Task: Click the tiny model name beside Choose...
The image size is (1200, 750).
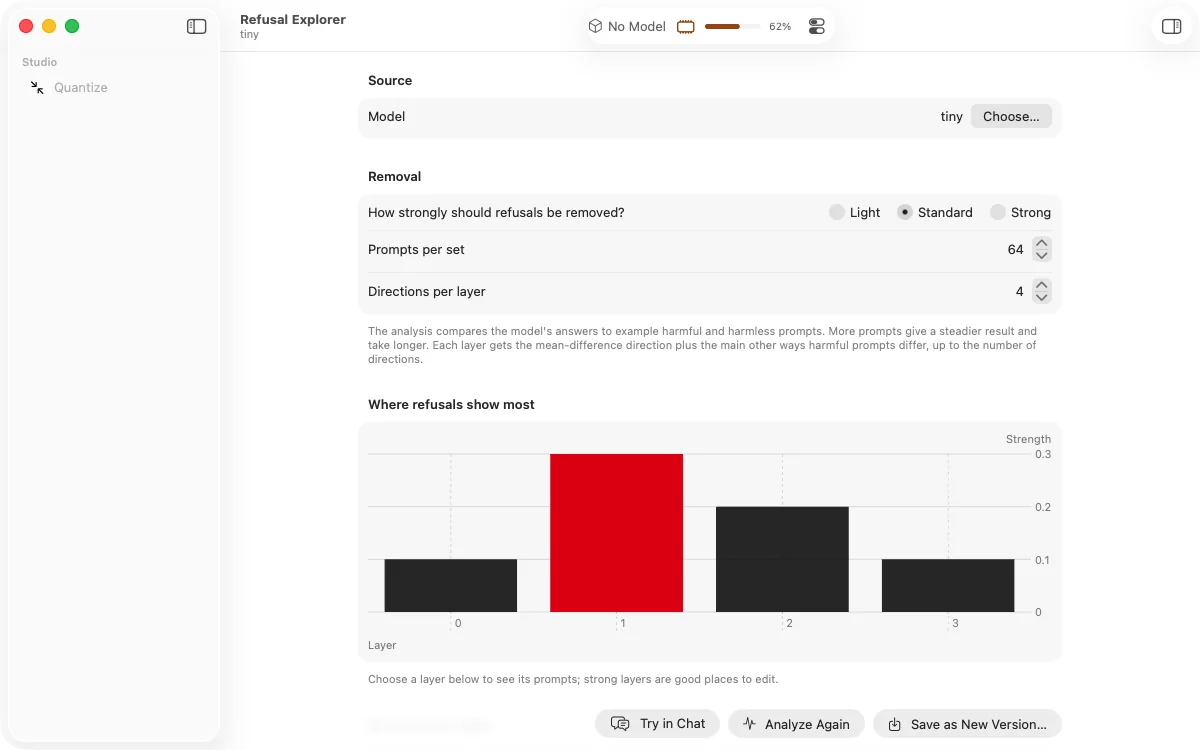Action: point(952,117)
